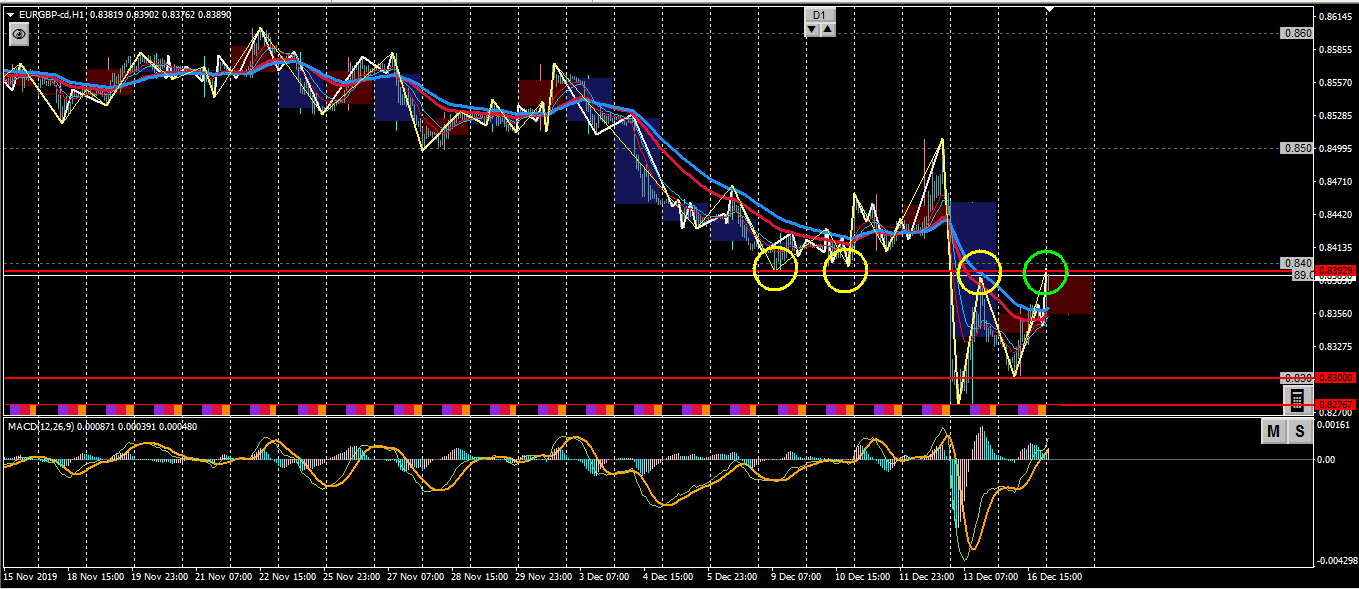1359x589 pixels.
Task: Click the EURGBP-cd,H1 chart title text
Action: point(52,15)
